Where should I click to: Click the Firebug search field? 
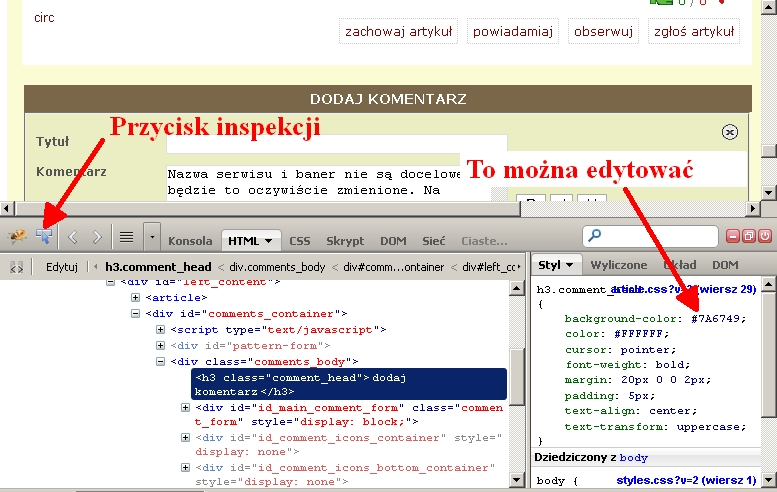pos(650,236)
